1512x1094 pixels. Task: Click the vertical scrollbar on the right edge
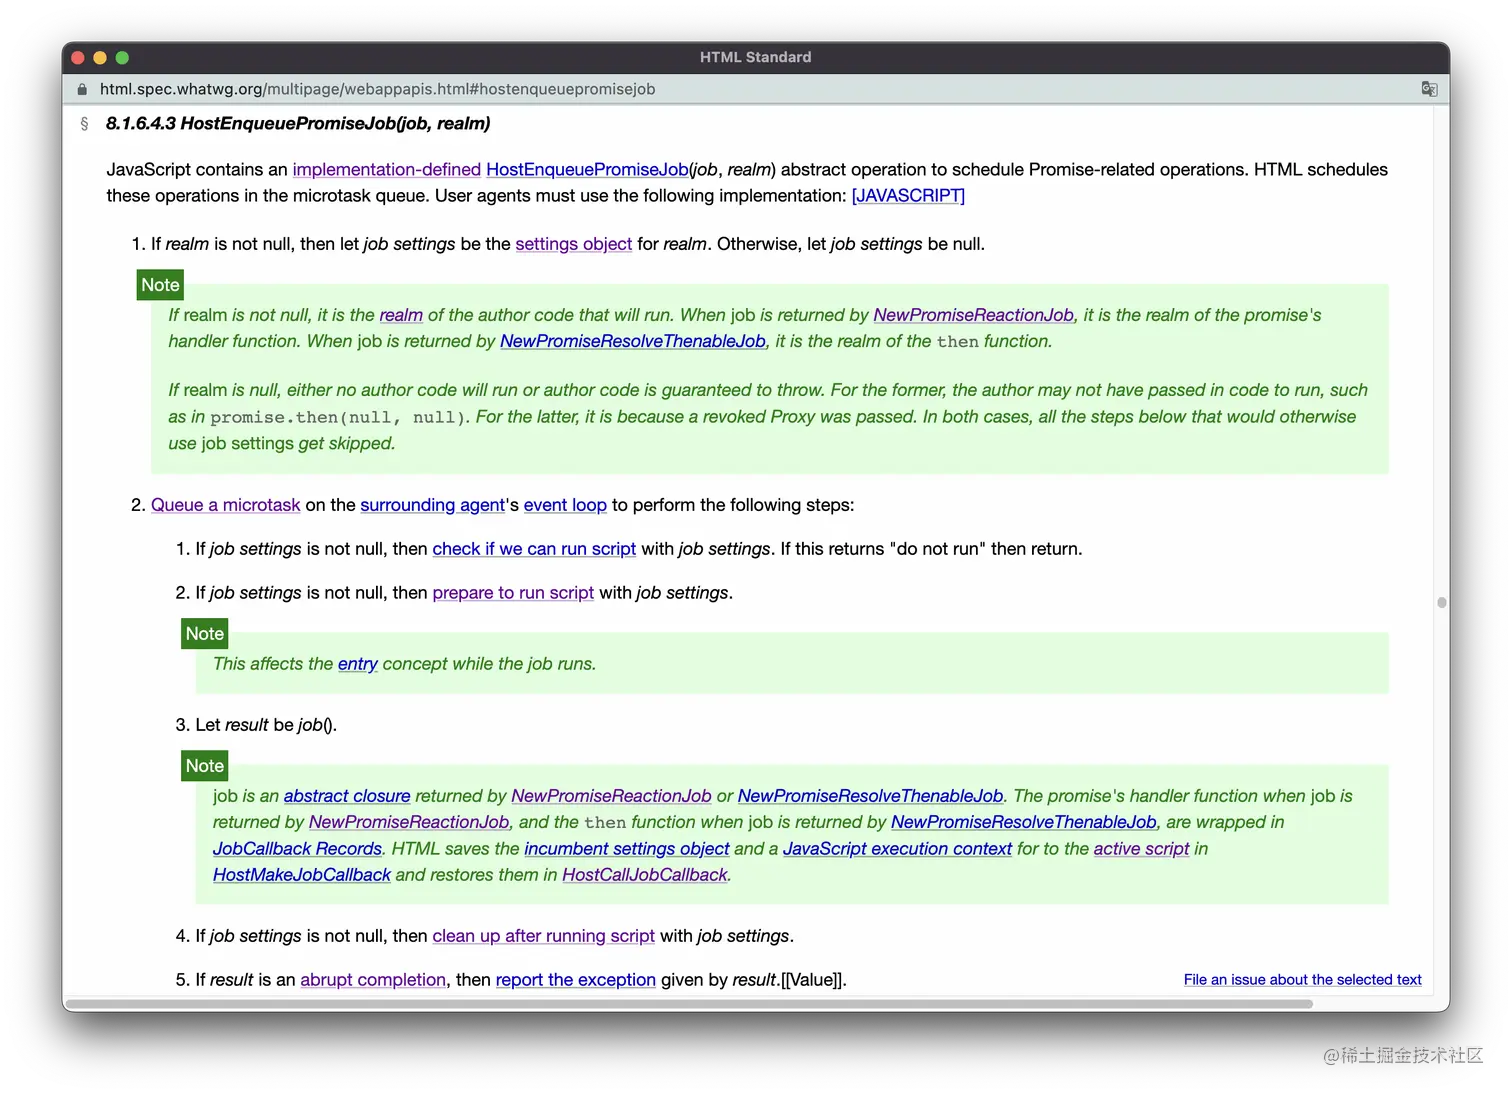1441,602
